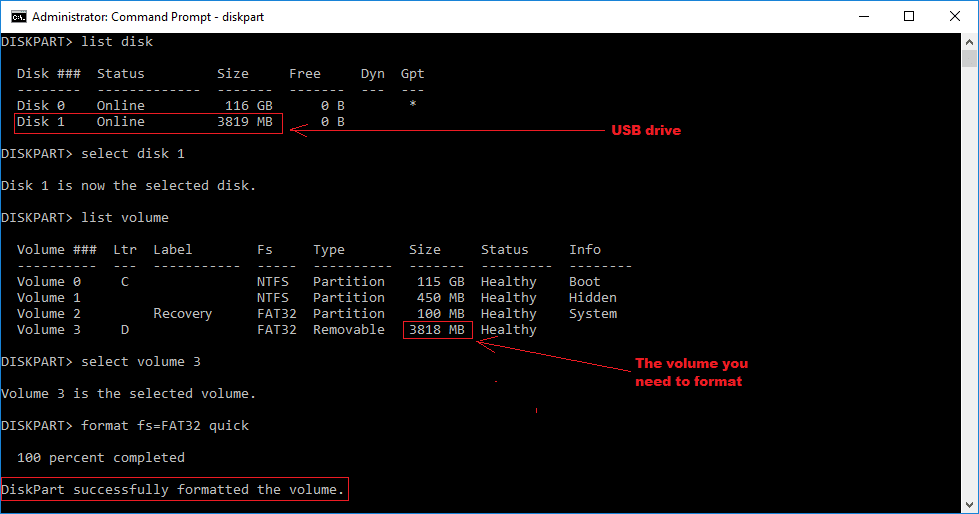Maximize the Command Prompt window
This screenshot has height=514, width=979.
(x=909, y=16)
